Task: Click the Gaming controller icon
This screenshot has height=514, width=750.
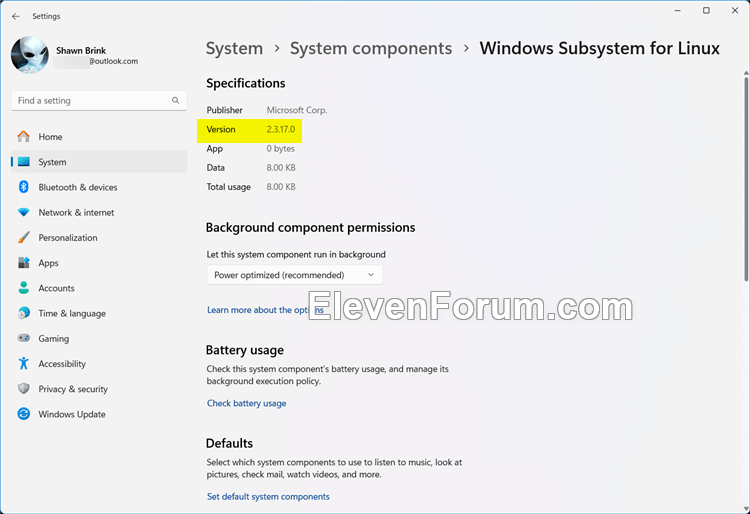Action: tap(23, 338)
